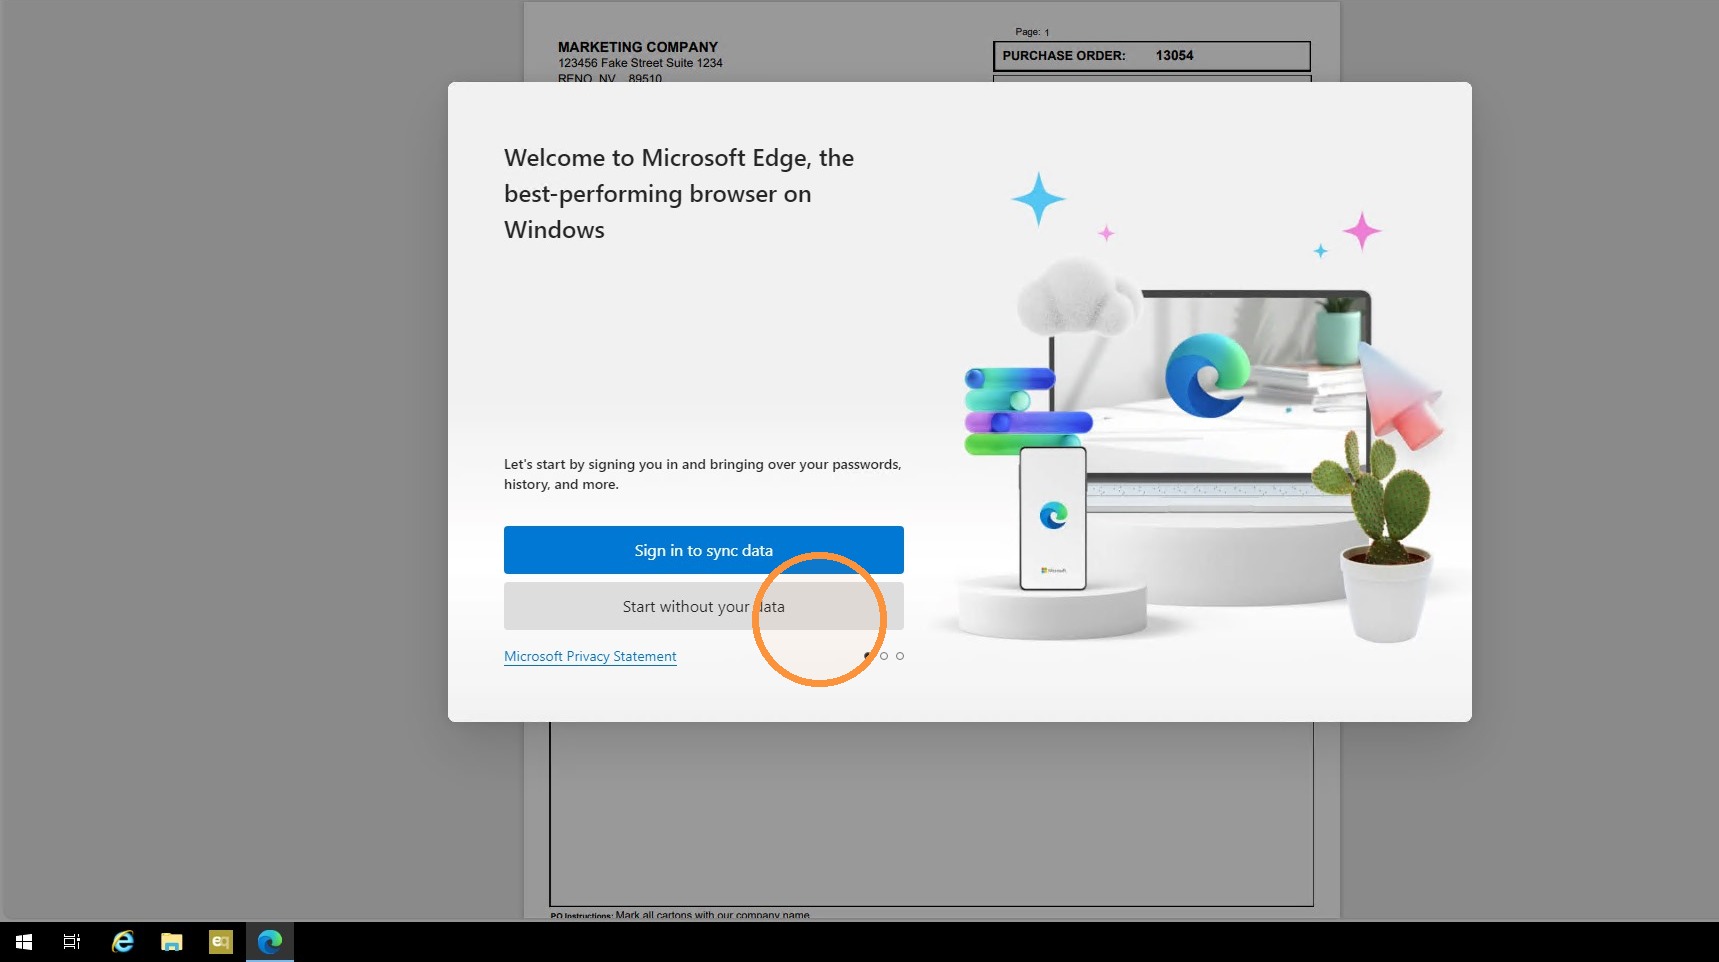Viewport: 1719px width, 962px height.
Task: Click 'Mark all cartons with our company name' text
Action: [713, 915]
